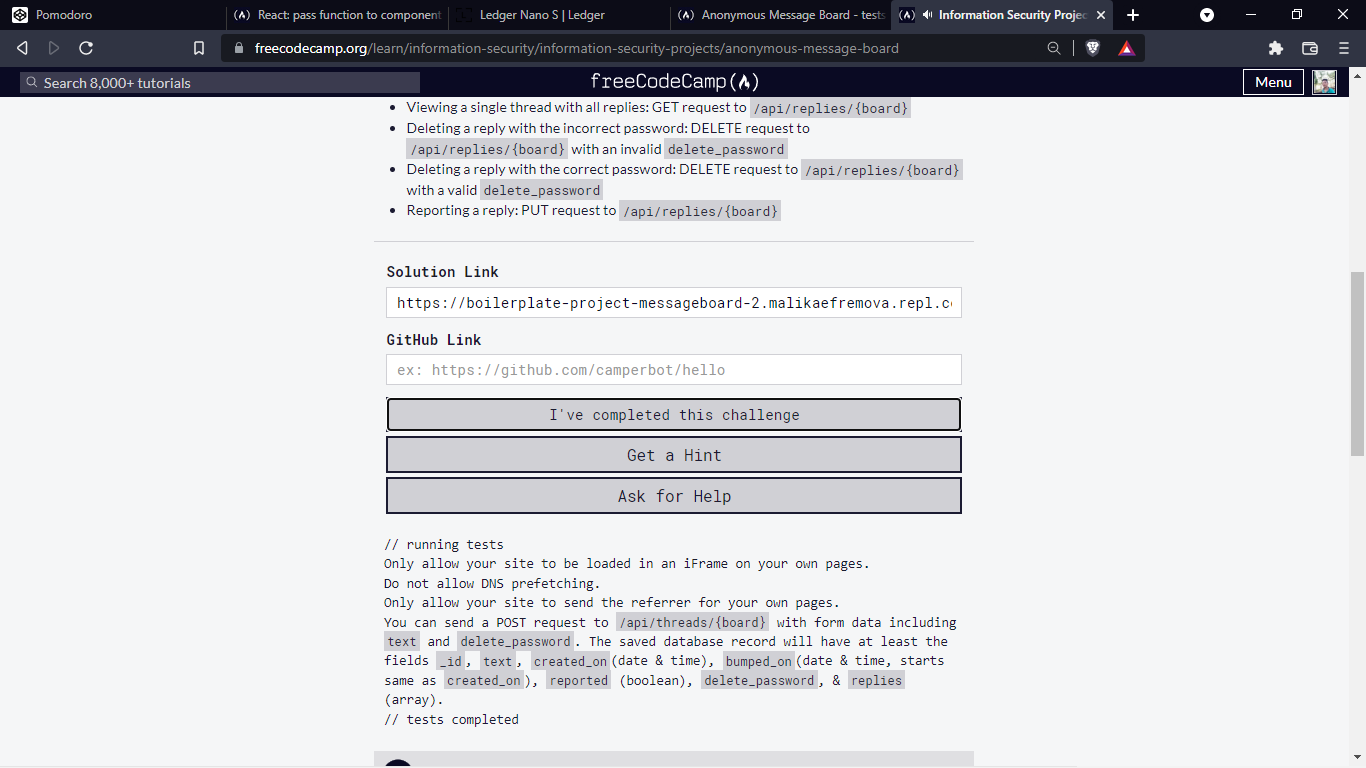Image resolution: width=1366 pixels, height=768 pixels.
Task: Minimize the browser window
Action: pyautogui.click(x=1251, y=15)
